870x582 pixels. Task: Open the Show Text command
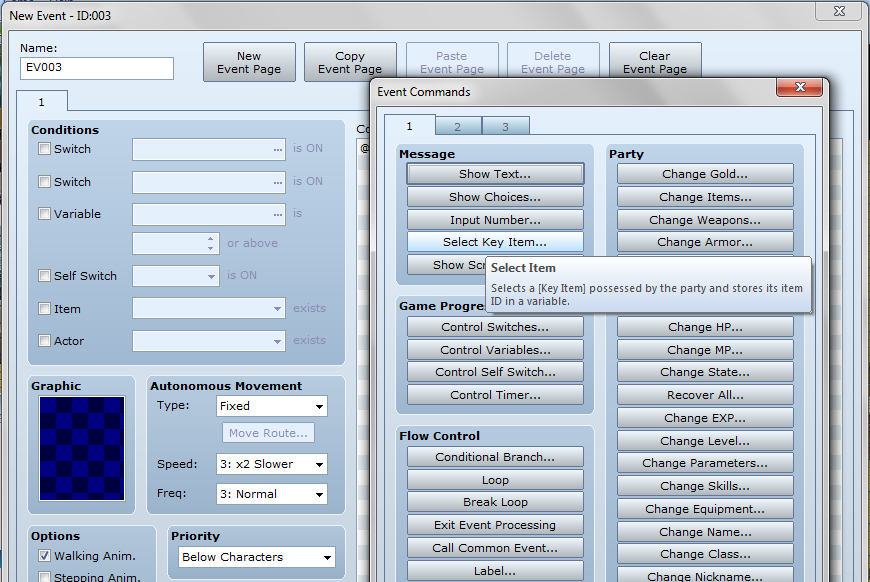(494, 174)
